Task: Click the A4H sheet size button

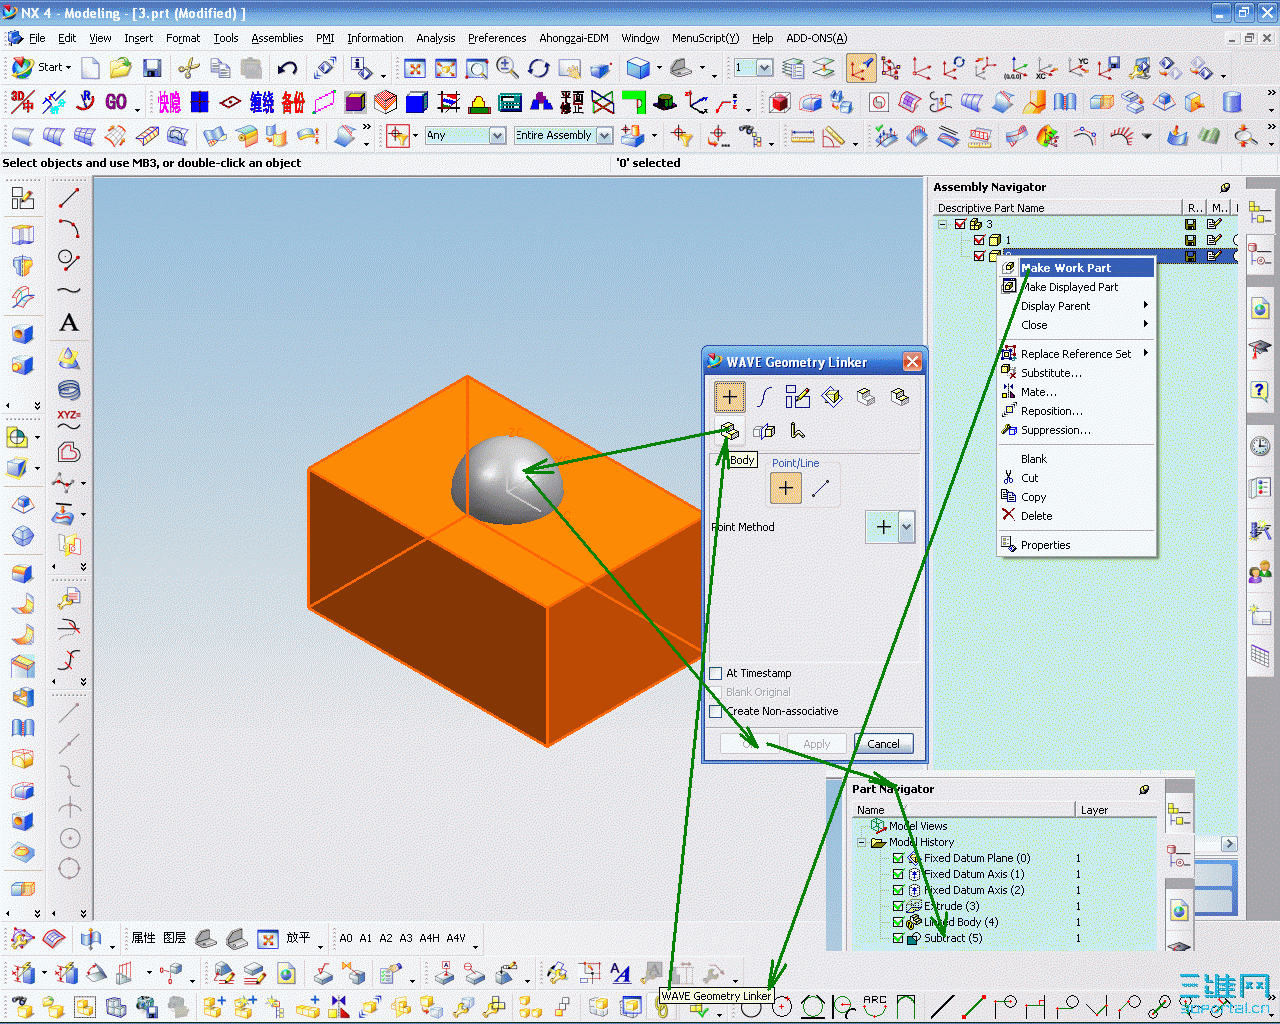Action: [x=430, y=938]
